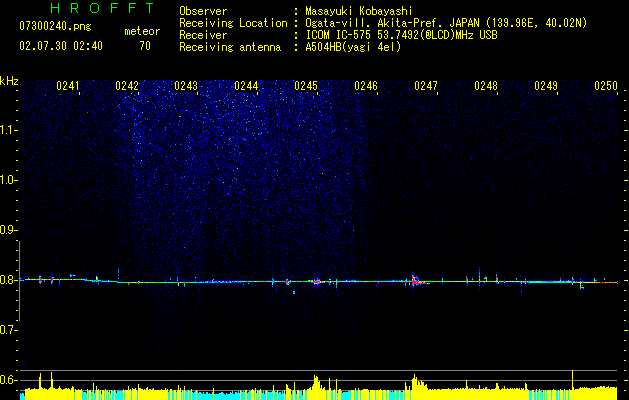
Task: Click the 0242 time marker
Action: pos(127,86)
